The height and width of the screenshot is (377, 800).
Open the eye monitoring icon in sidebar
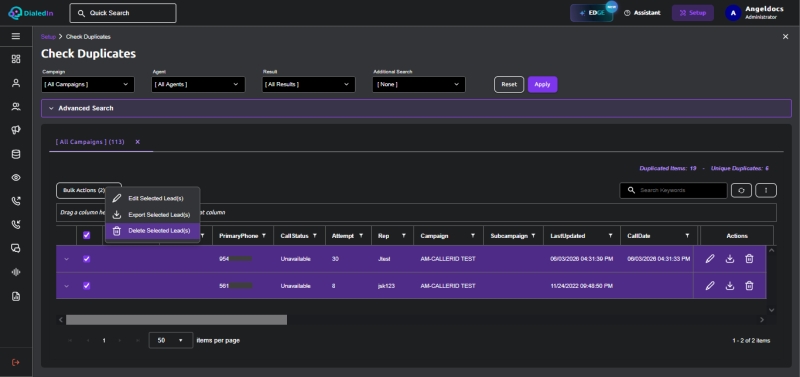click(x=16, y=178)
